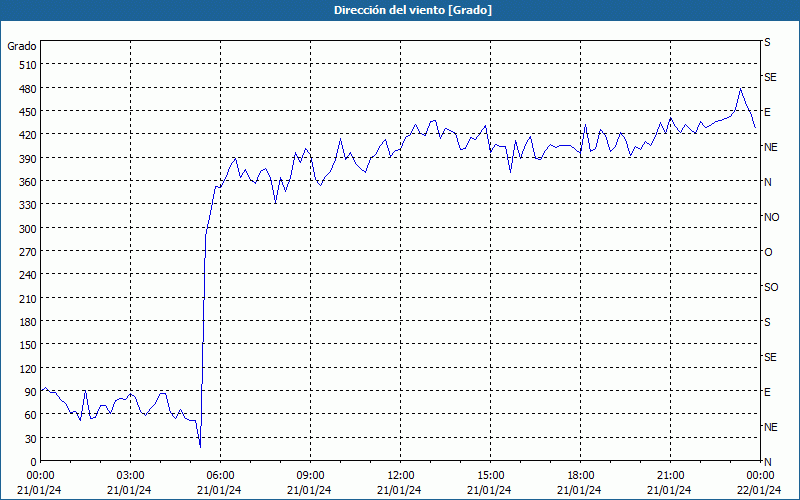The image size is (800, 500).
Task: Click the 330 axis value
Action: (x=28, y=205)
